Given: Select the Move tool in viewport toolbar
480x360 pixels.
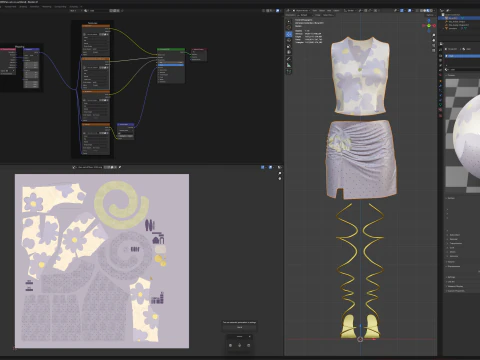Looking at the screenshot, I should pyautogui.click(x=289, y=34).
